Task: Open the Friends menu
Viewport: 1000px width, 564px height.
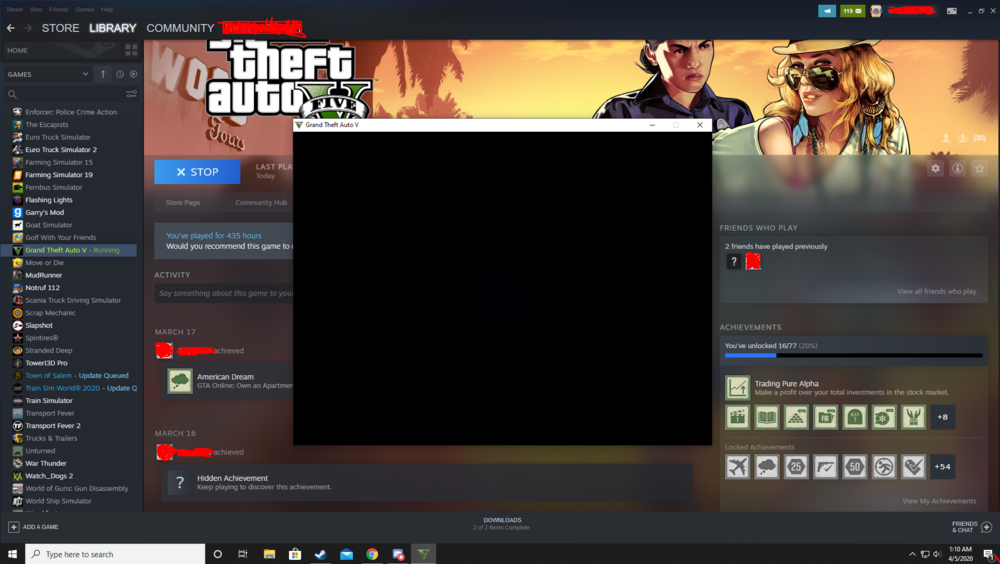Action: coord(58,9)
